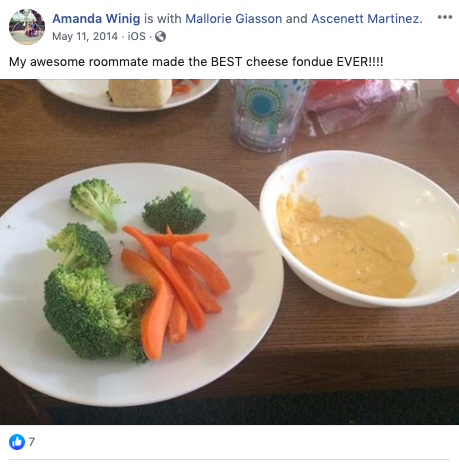The height and width of the screenshot is (469, 459).
Task: Click the blue thumbs-up like reaction icon
Action: (17, 442)
